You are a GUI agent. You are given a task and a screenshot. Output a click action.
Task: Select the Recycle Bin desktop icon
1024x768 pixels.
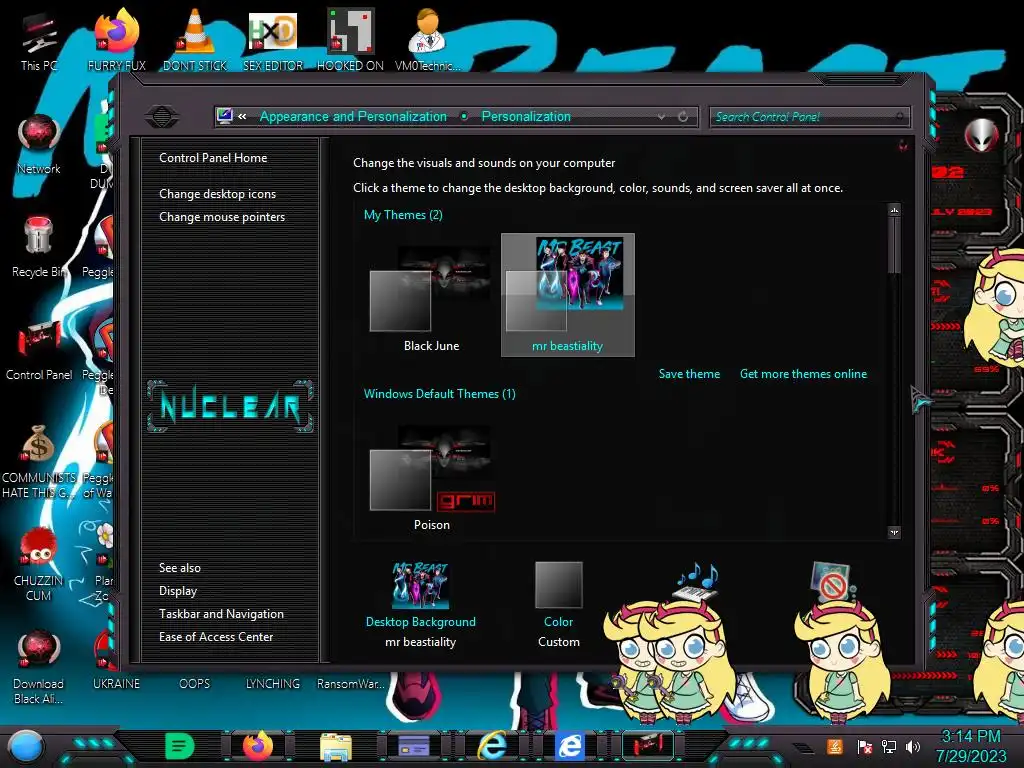point(39,248)
